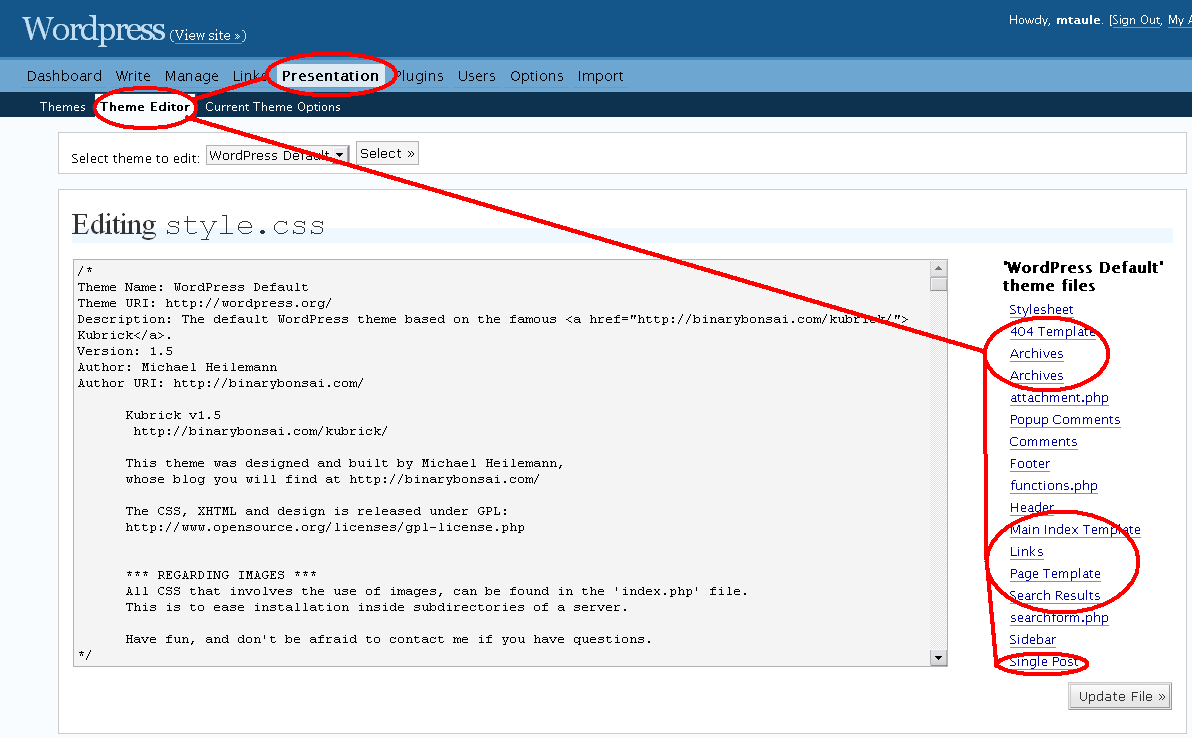Click the editor scrollbar thumb
1192x738 pixels.
(938, 284)
